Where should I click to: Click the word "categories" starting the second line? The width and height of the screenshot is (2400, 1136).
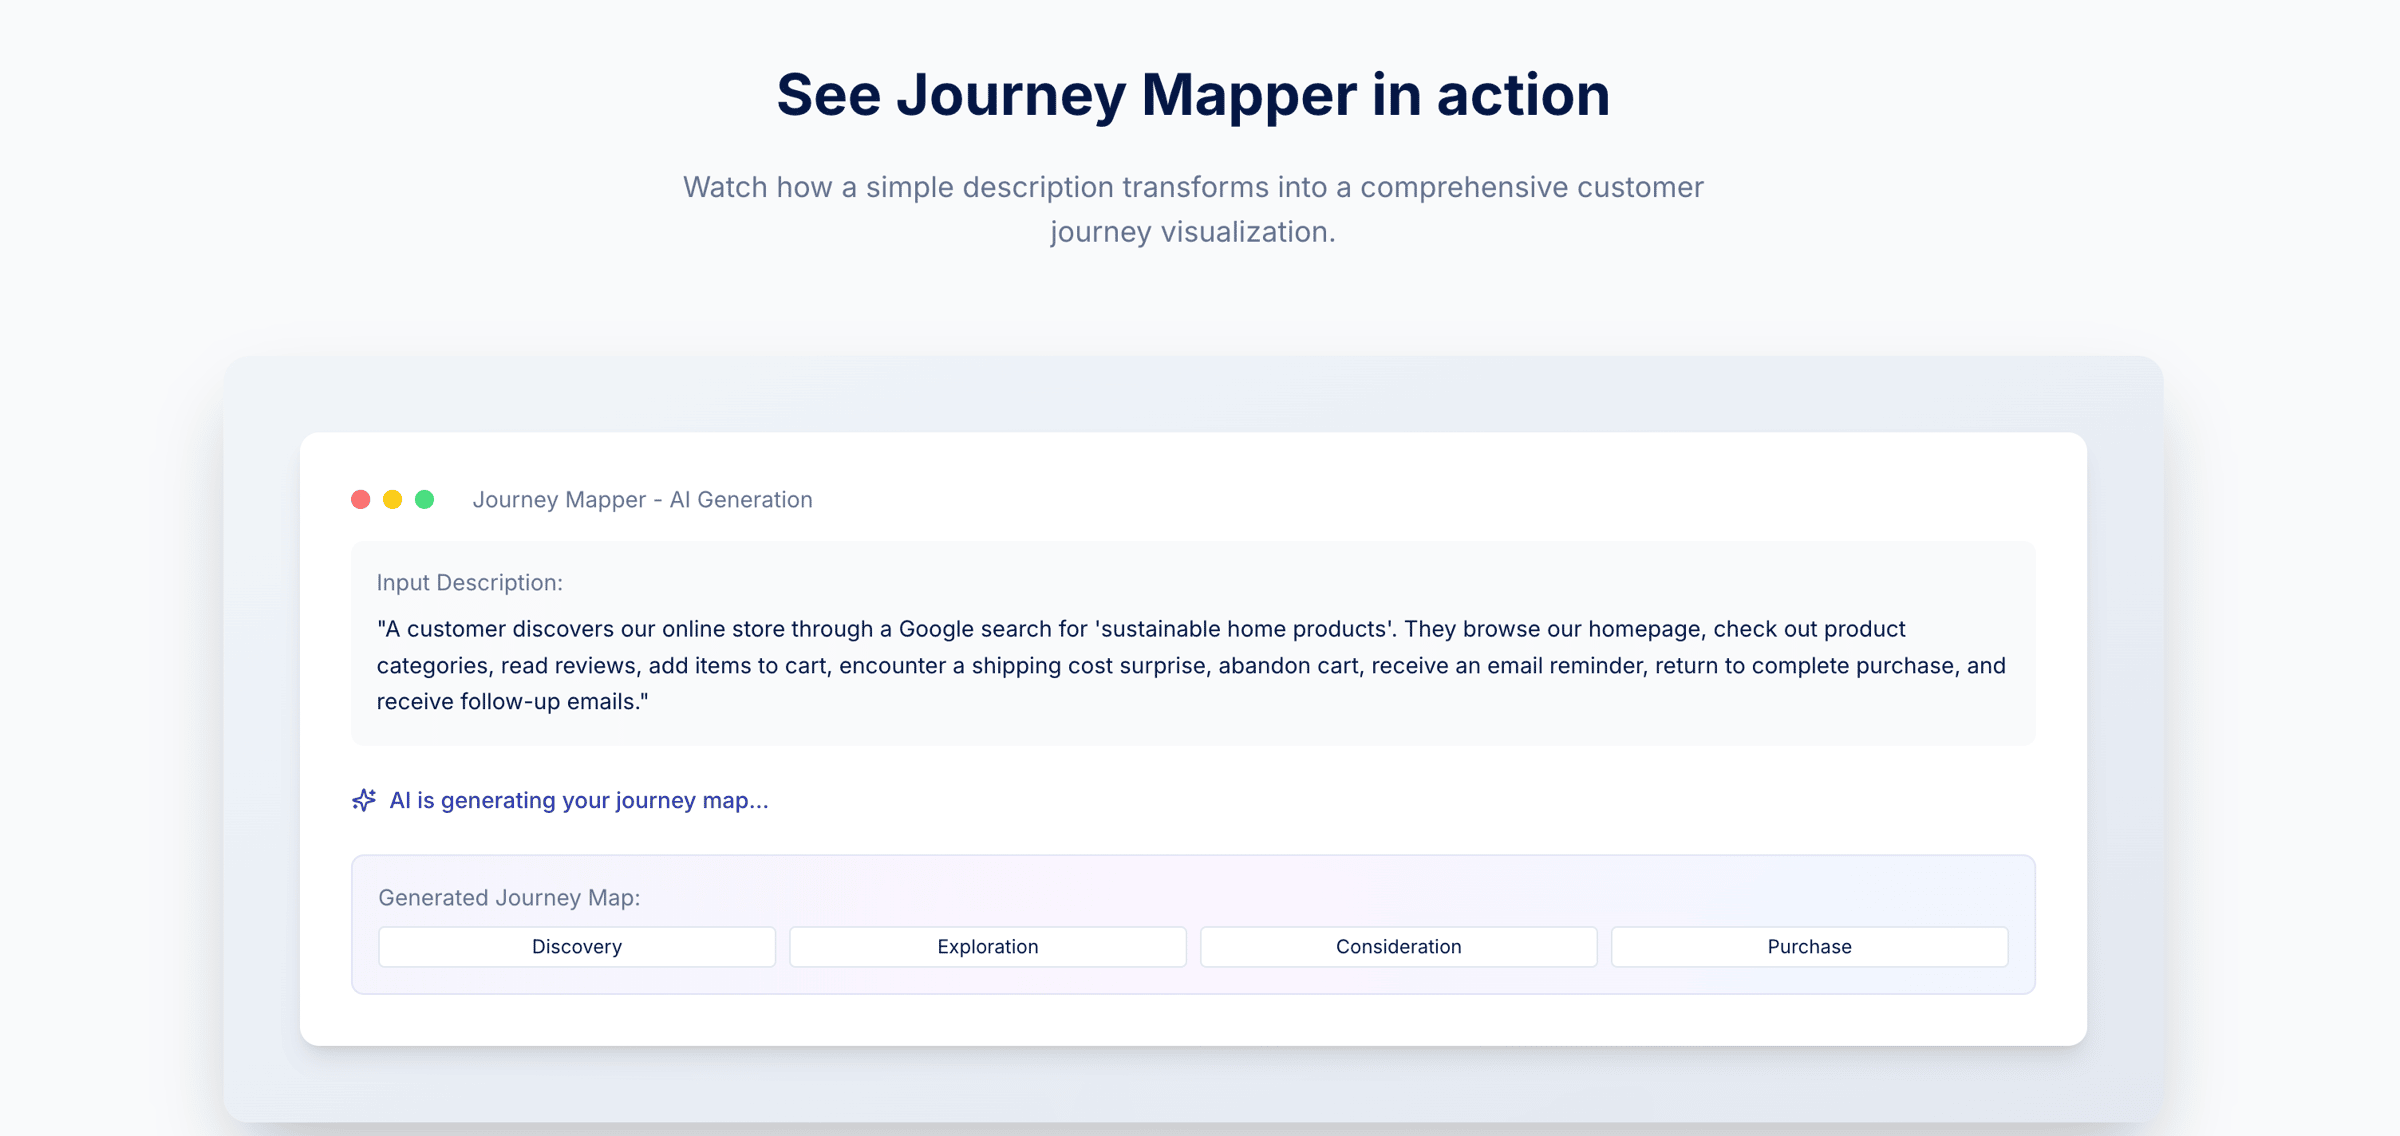click(432, 666)
